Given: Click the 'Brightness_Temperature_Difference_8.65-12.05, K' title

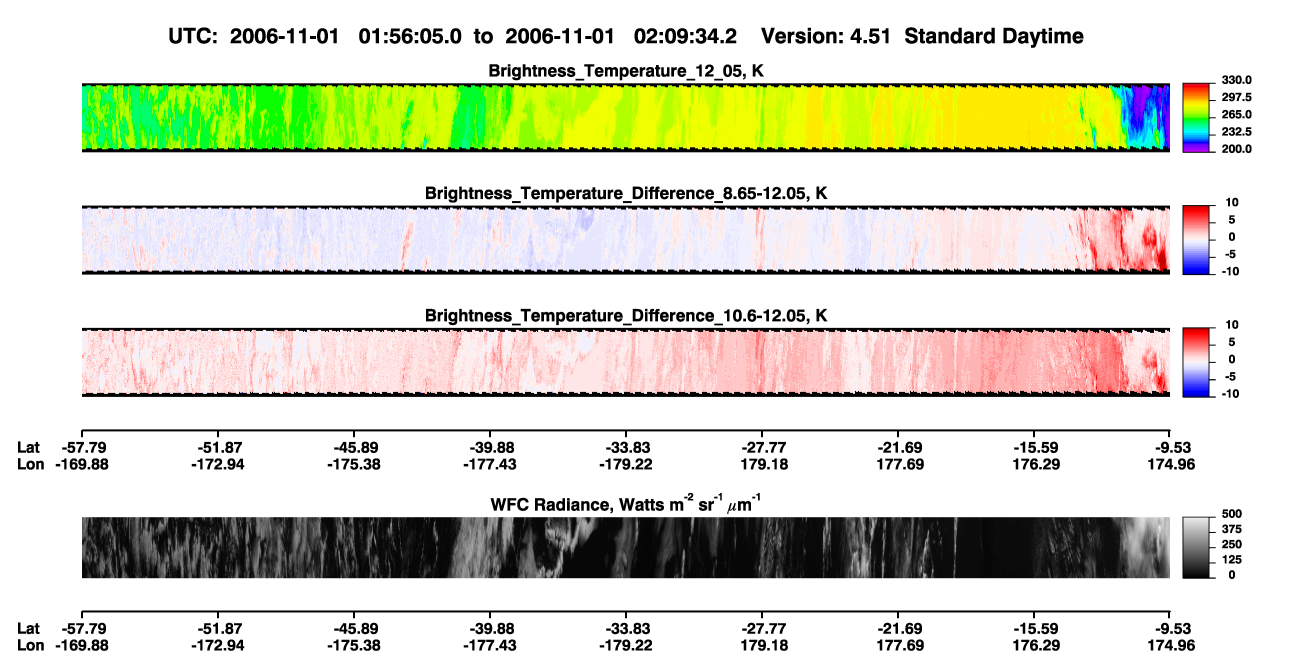Looking at the screenshot, I should 627,193.
